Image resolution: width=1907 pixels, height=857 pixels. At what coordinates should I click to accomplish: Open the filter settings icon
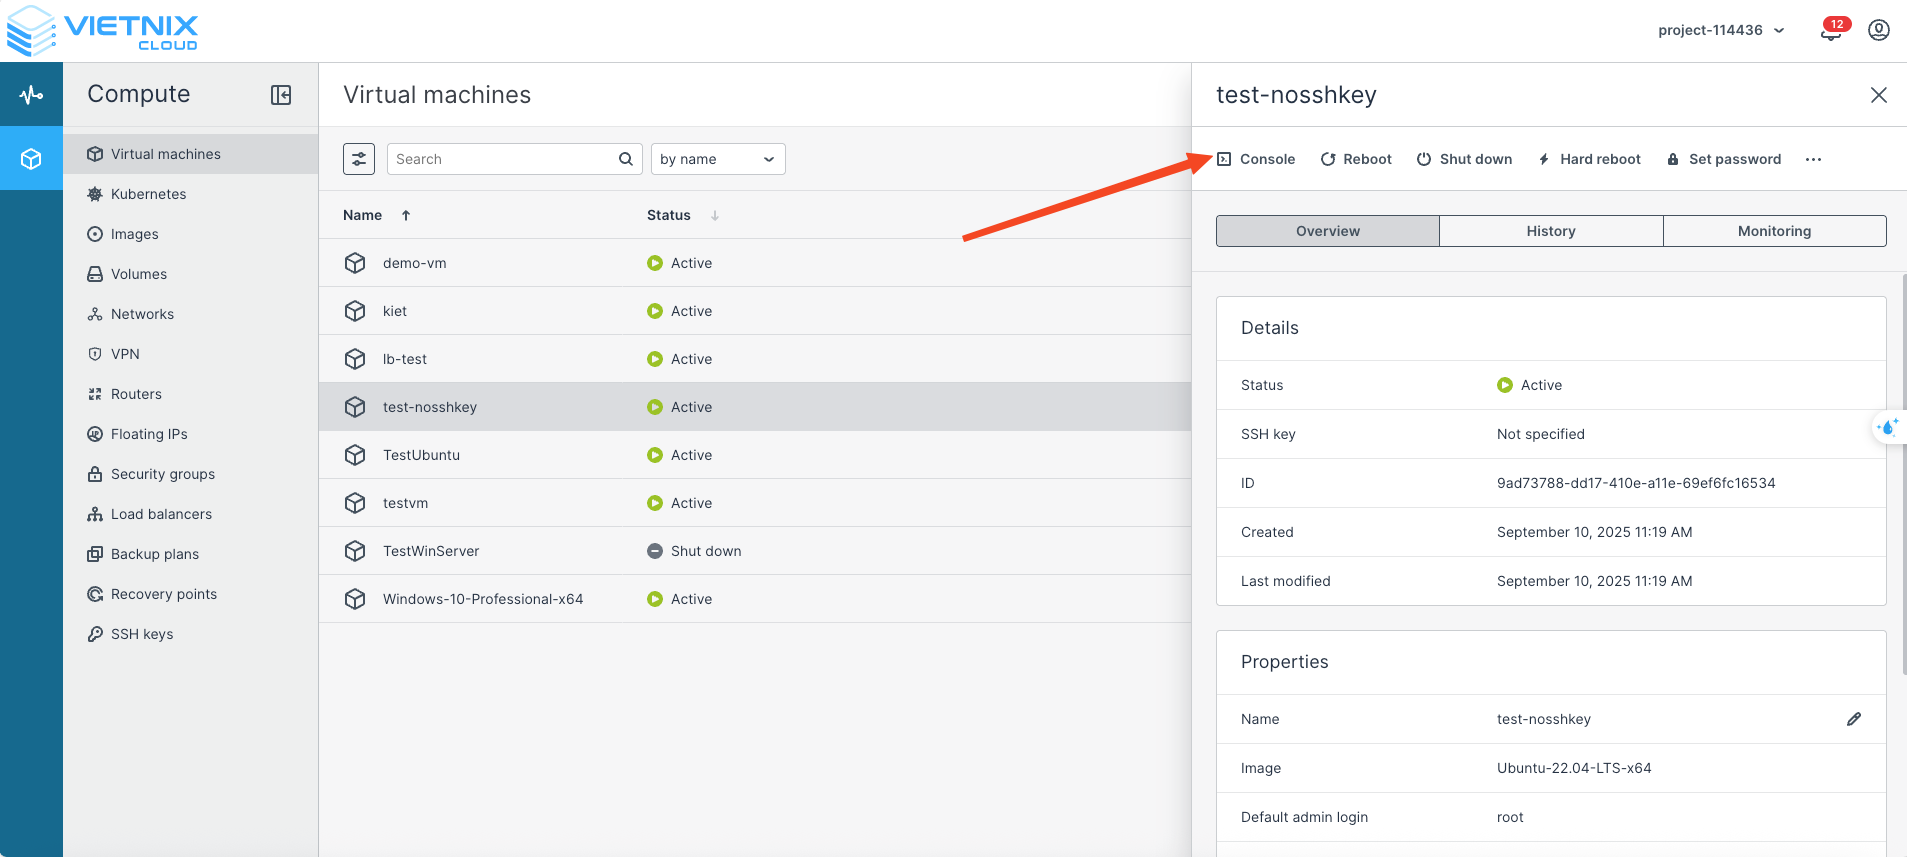click(359, 159)
